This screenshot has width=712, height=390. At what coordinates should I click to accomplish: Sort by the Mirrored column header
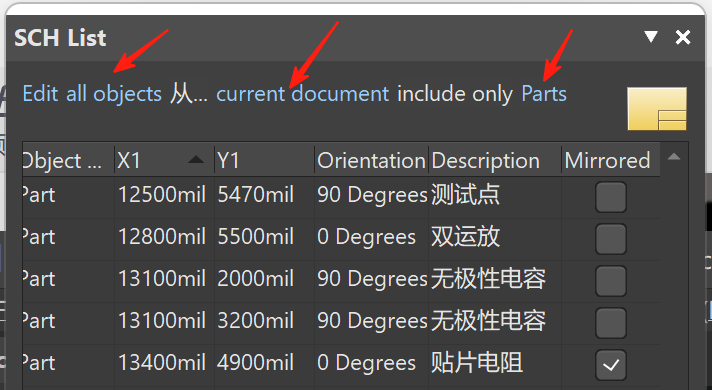pyautogui.click(x=611, y=161)
